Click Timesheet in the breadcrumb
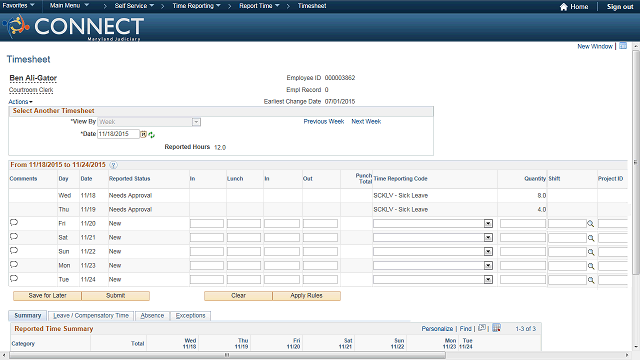Viewport: 640px width, 360px height. 312,6
